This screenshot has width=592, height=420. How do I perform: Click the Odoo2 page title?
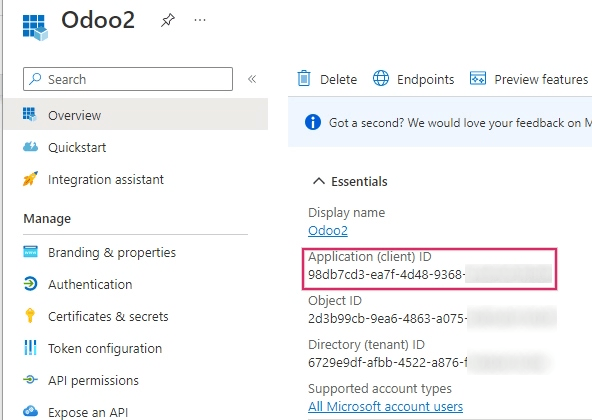tap(98, 20)
